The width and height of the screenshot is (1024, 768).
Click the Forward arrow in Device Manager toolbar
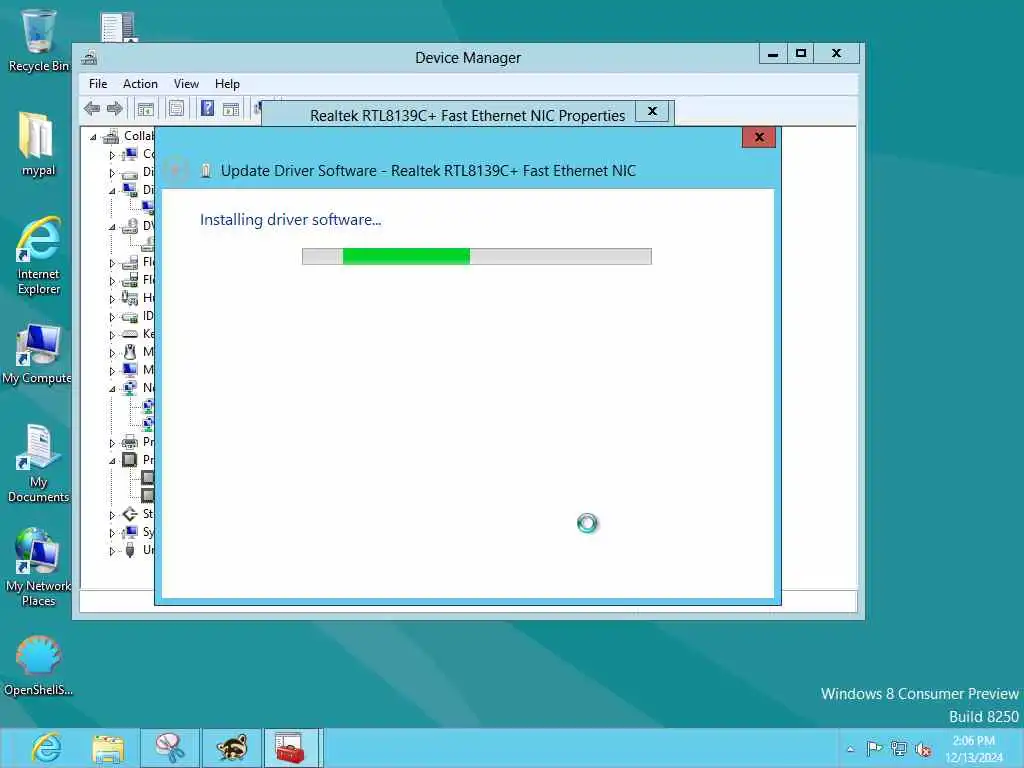pos(115,108)
